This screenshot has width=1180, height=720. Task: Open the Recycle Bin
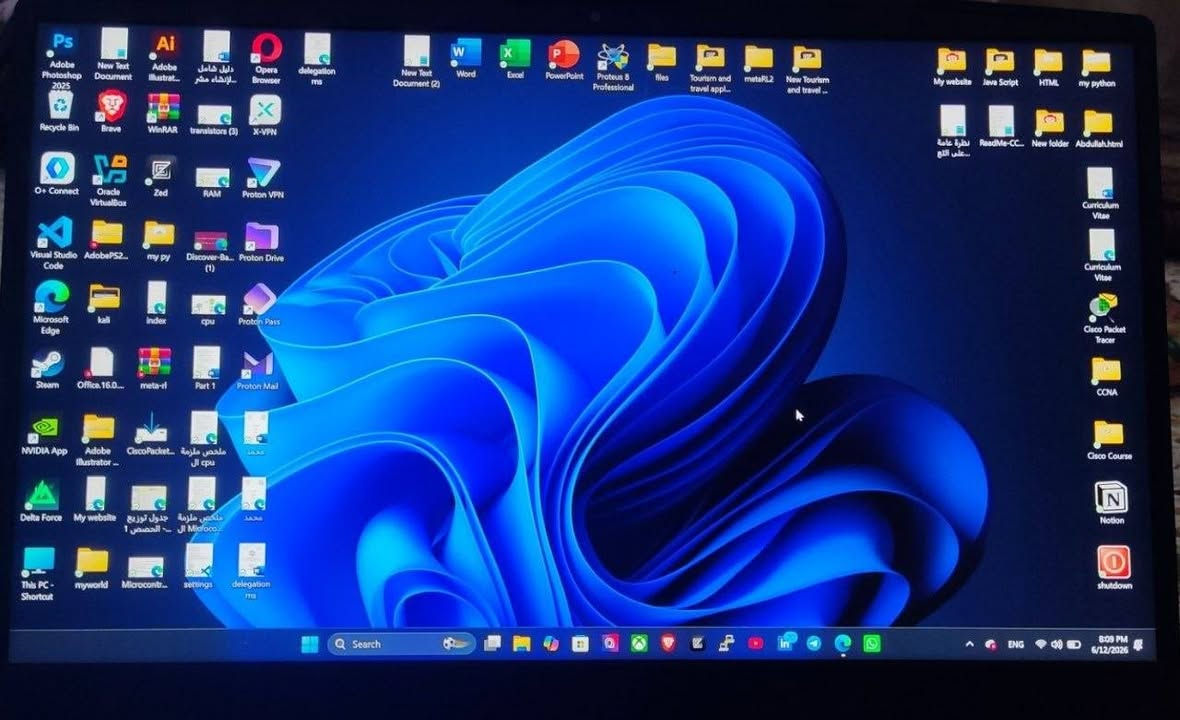tap(59, 111)
